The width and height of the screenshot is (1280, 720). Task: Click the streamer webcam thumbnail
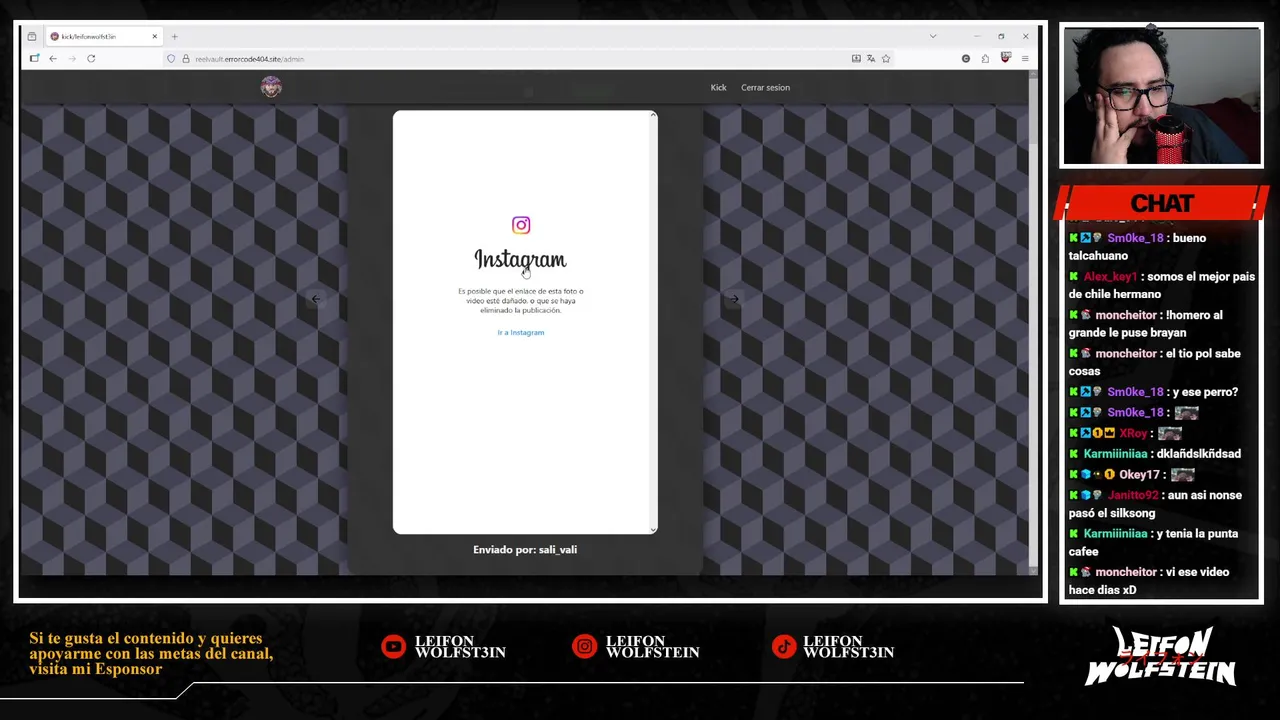click(1161, 96)
